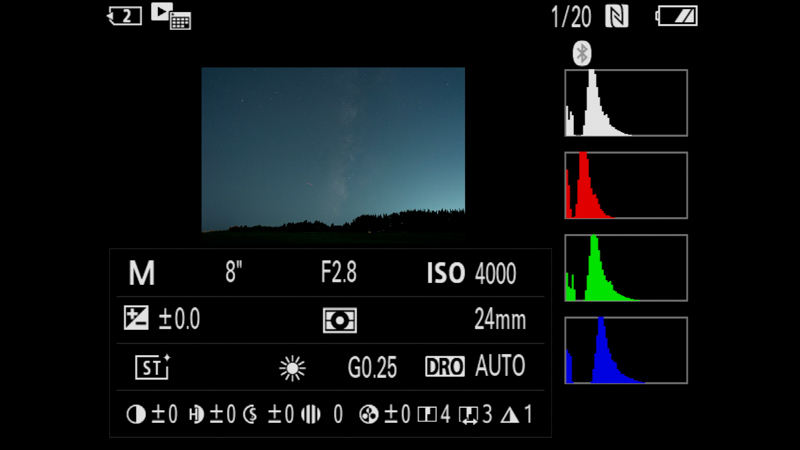The image size is (800, 450).
Task: Click the AUTO DRO setting text
Action: pos(500,366)
